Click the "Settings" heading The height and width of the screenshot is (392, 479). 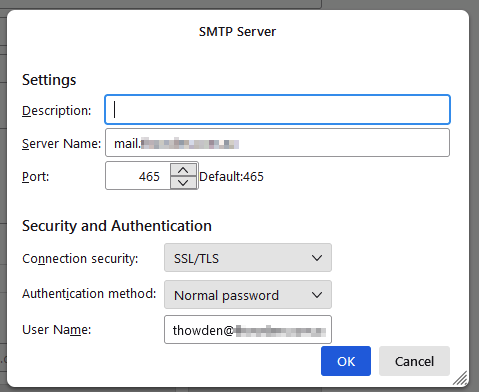click(x=49, y=80)
